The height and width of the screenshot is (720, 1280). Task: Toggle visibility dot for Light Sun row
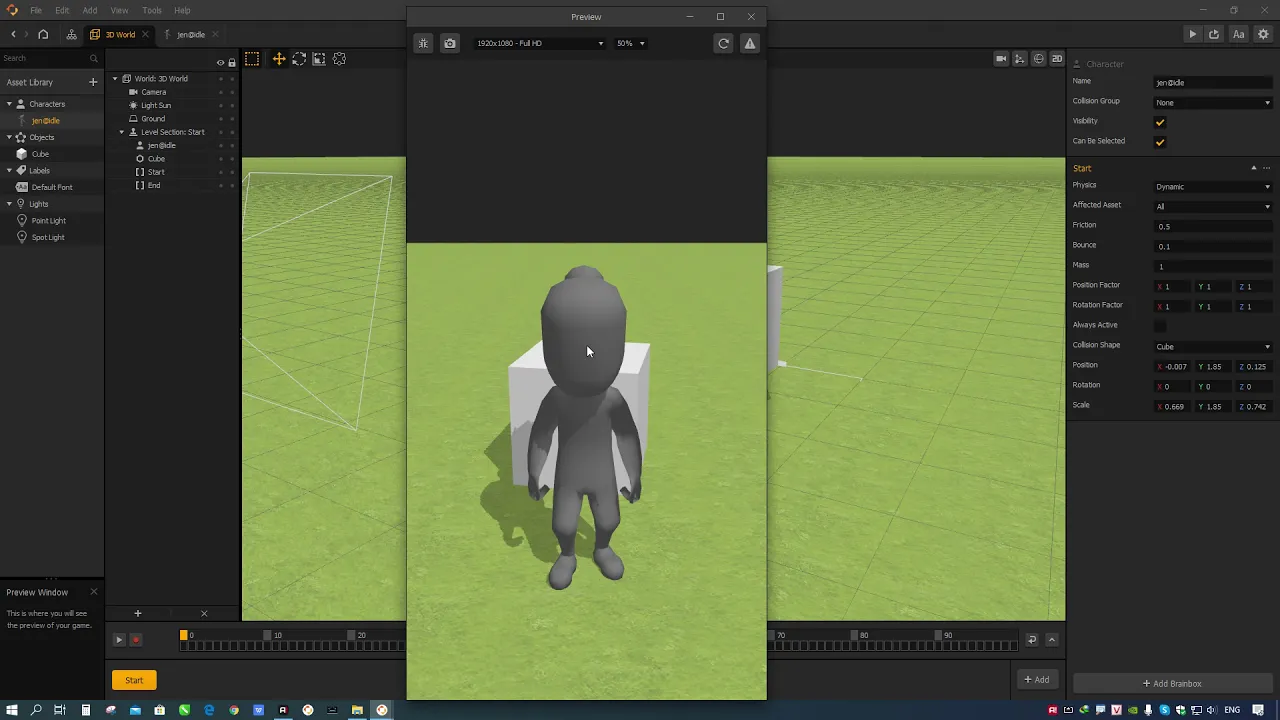tap(220, 105)
